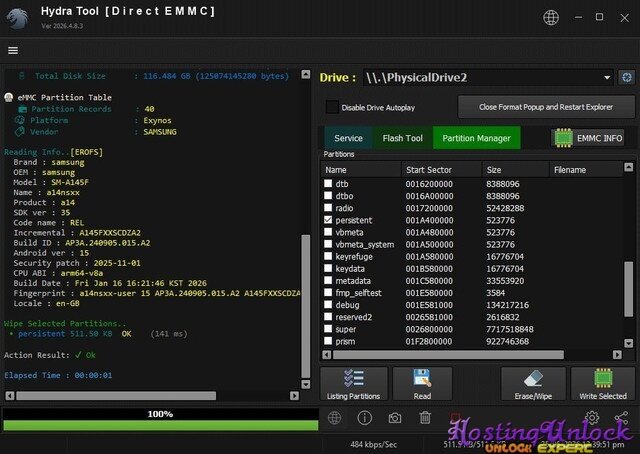
Task: Clear the log with trash icon
Action: (x=425, y=418)
